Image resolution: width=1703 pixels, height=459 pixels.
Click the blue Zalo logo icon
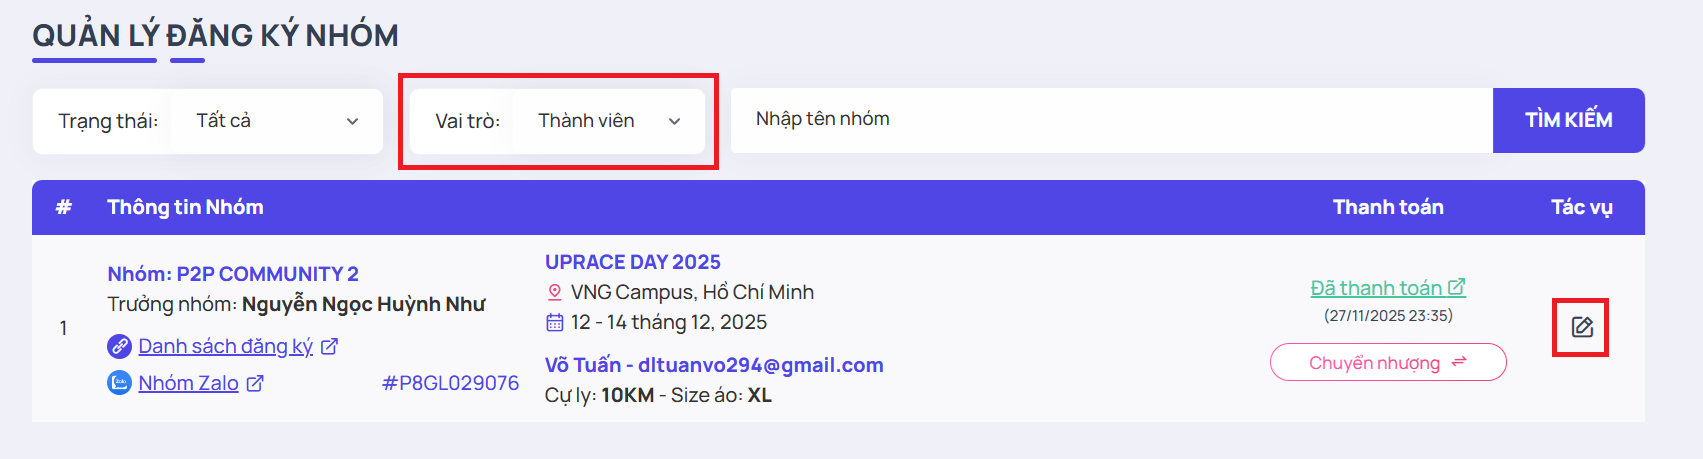[x=120, y=383]
